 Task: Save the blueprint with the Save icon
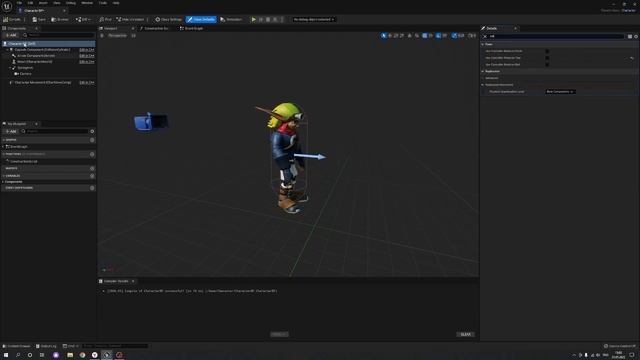(39, 19)
